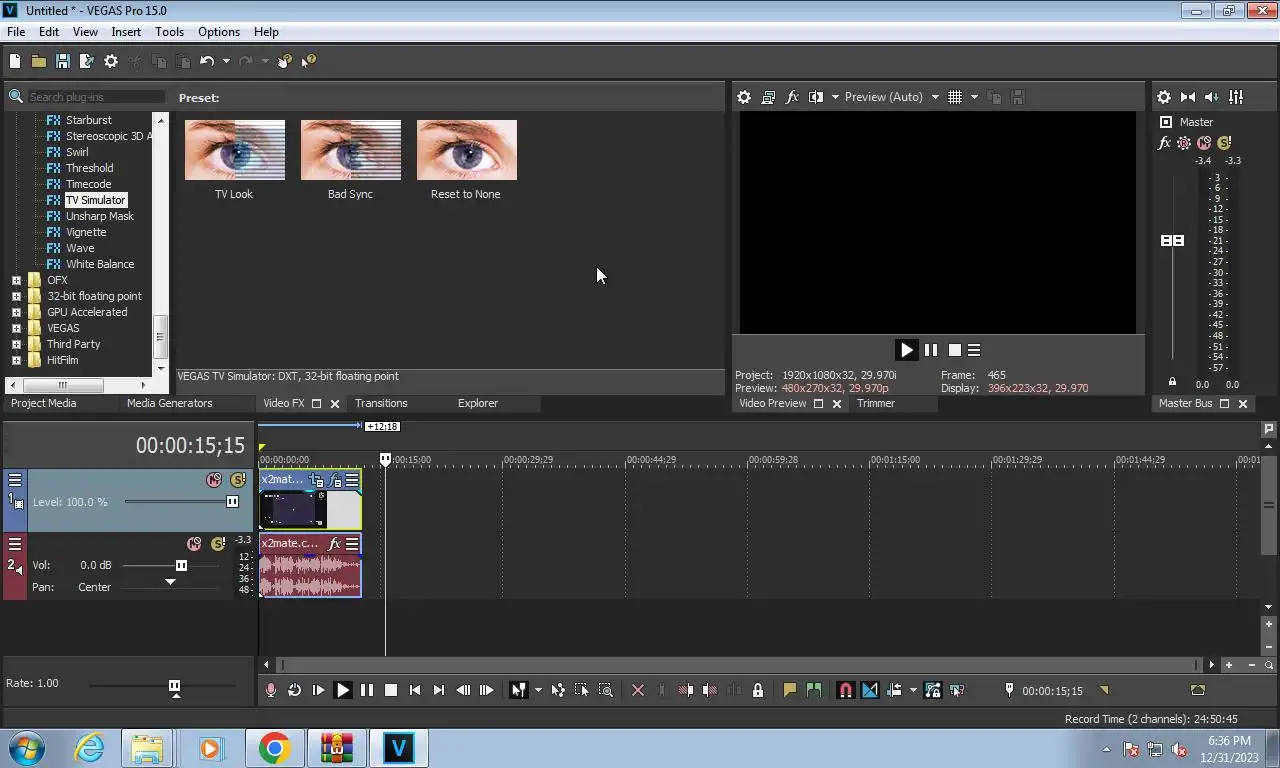
Task: Select the TV Look preset thumbnail
Action: (x=235, y=150)
